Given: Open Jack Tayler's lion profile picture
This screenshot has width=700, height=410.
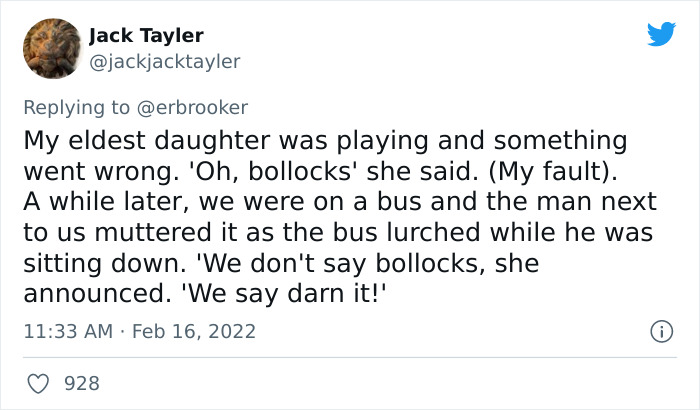Looking at the screenshot, I should [51, 48].
